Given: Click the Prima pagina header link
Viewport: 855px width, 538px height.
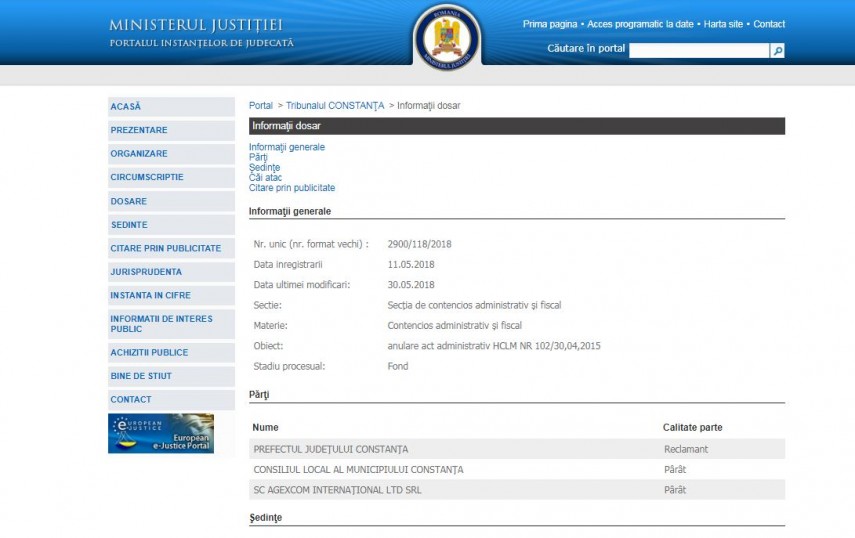Looking at the screenshot, I should pyautogui.click(x=550, y=24).
